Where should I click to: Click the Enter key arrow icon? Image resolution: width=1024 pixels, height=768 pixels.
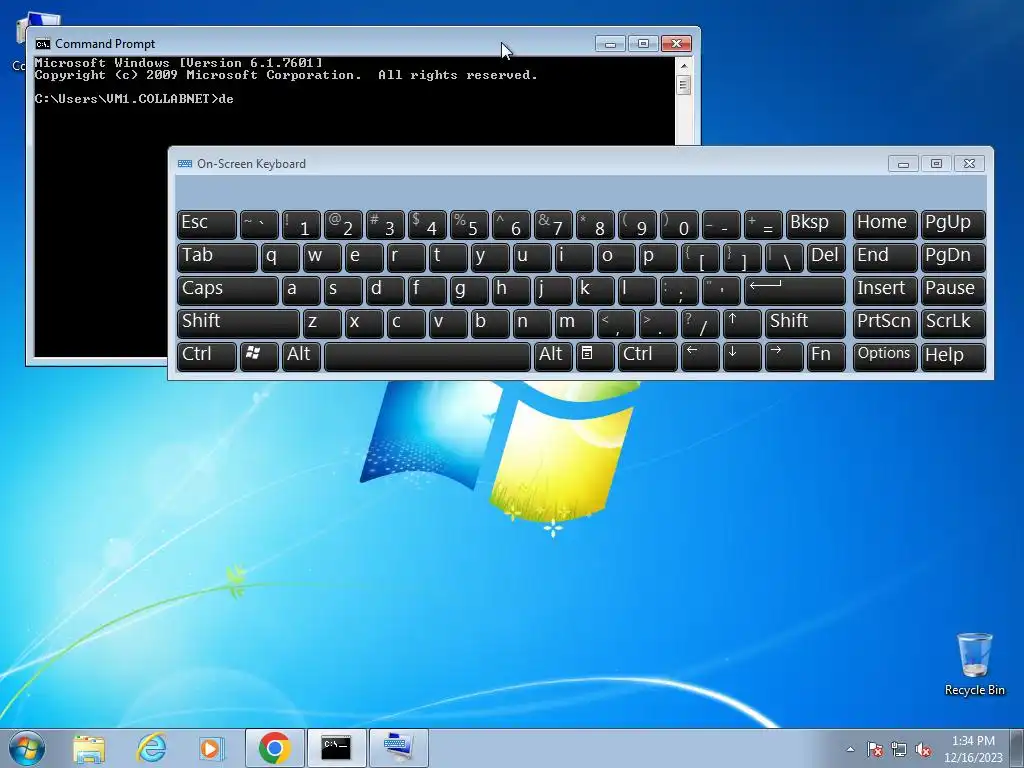tap(794, 290)
